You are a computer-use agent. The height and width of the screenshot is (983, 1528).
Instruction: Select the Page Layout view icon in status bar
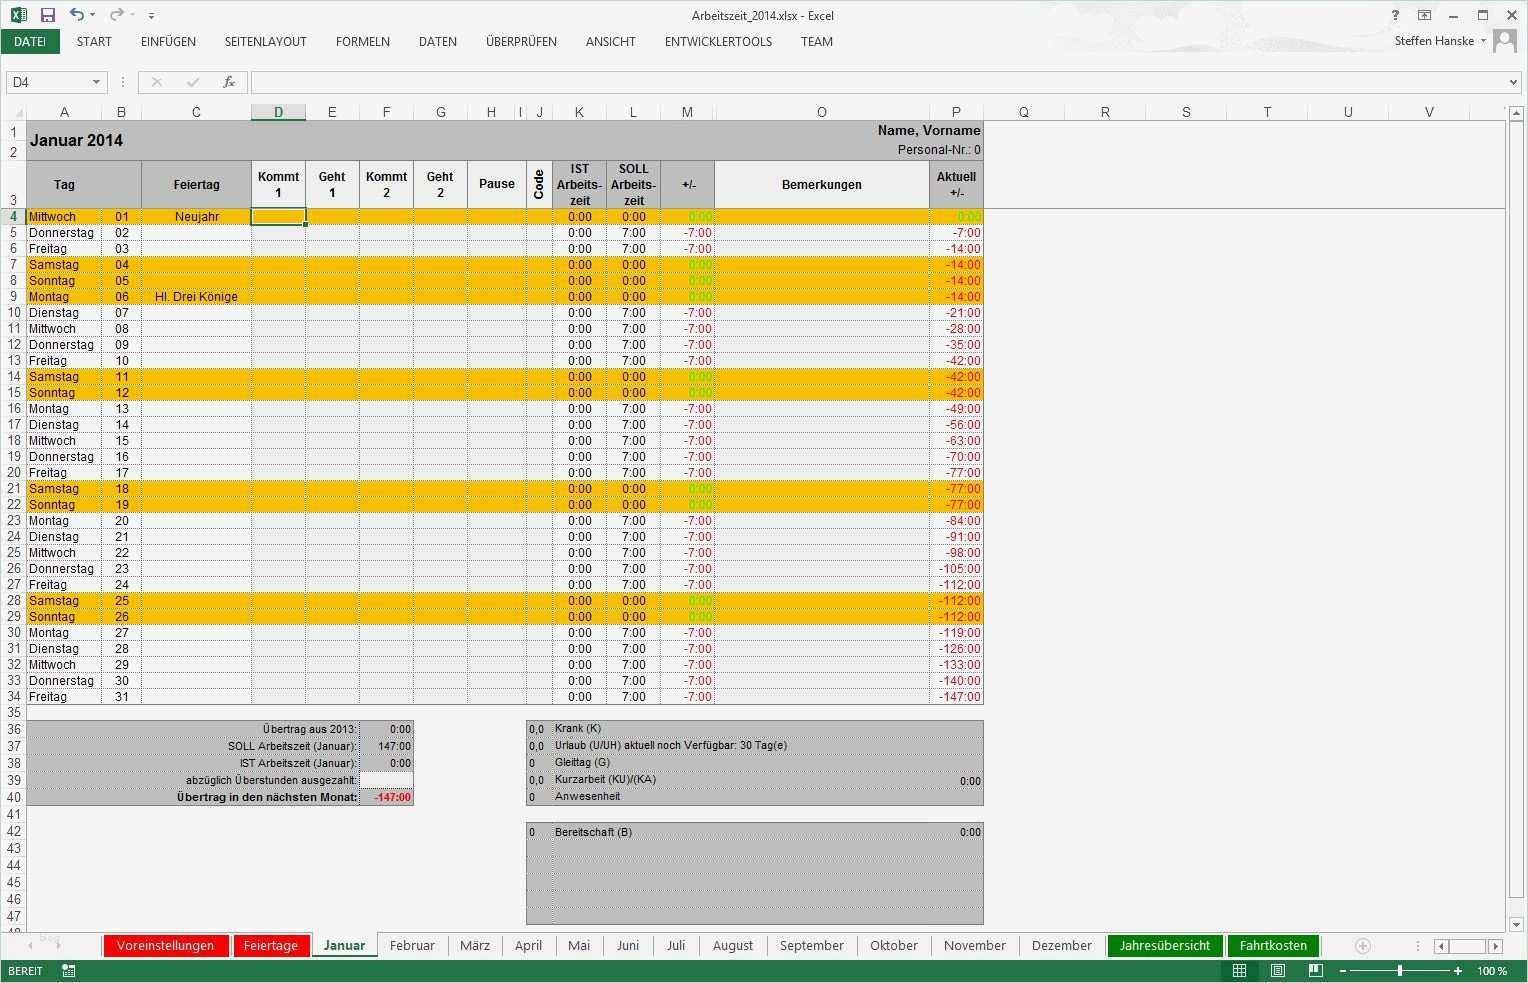(x=1278, y=970)
